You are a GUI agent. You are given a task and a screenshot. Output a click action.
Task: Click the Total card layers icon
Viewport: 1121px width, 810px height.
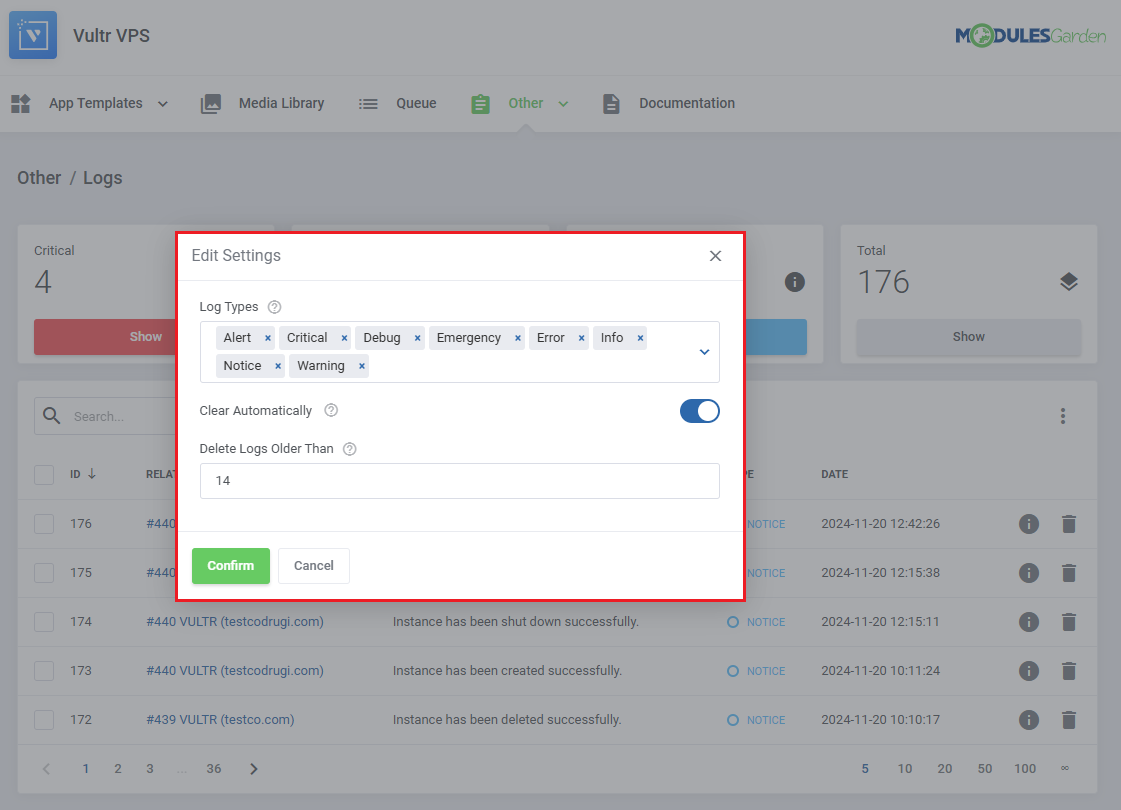(x=1069, y=282)
